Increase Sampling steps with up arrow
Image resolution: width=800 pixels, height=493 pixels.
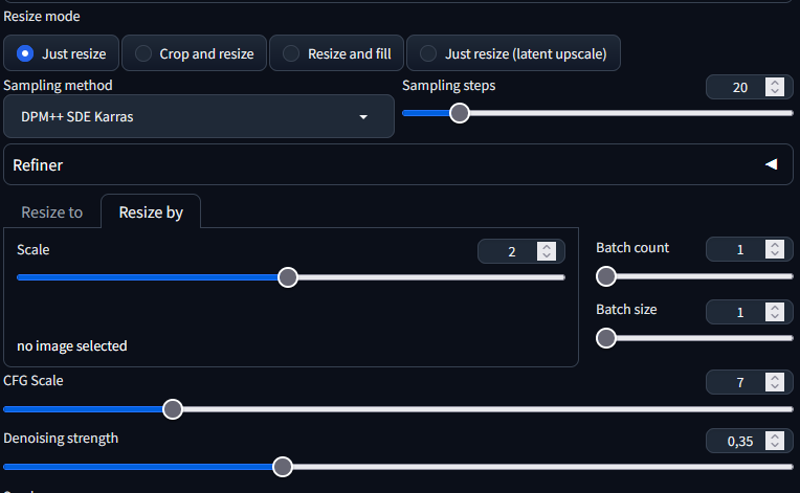tap(774, 83)
